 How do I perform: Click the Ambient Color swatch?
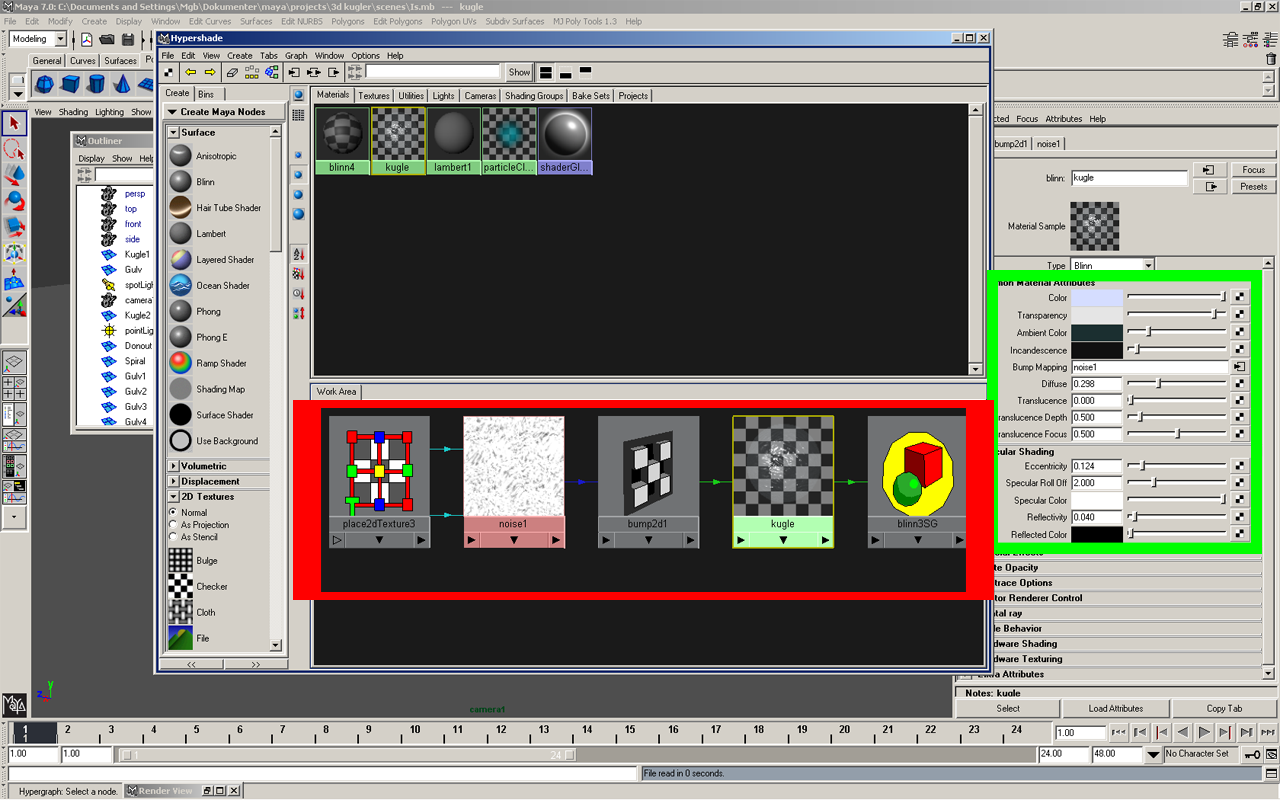(x=1097, y=332)
